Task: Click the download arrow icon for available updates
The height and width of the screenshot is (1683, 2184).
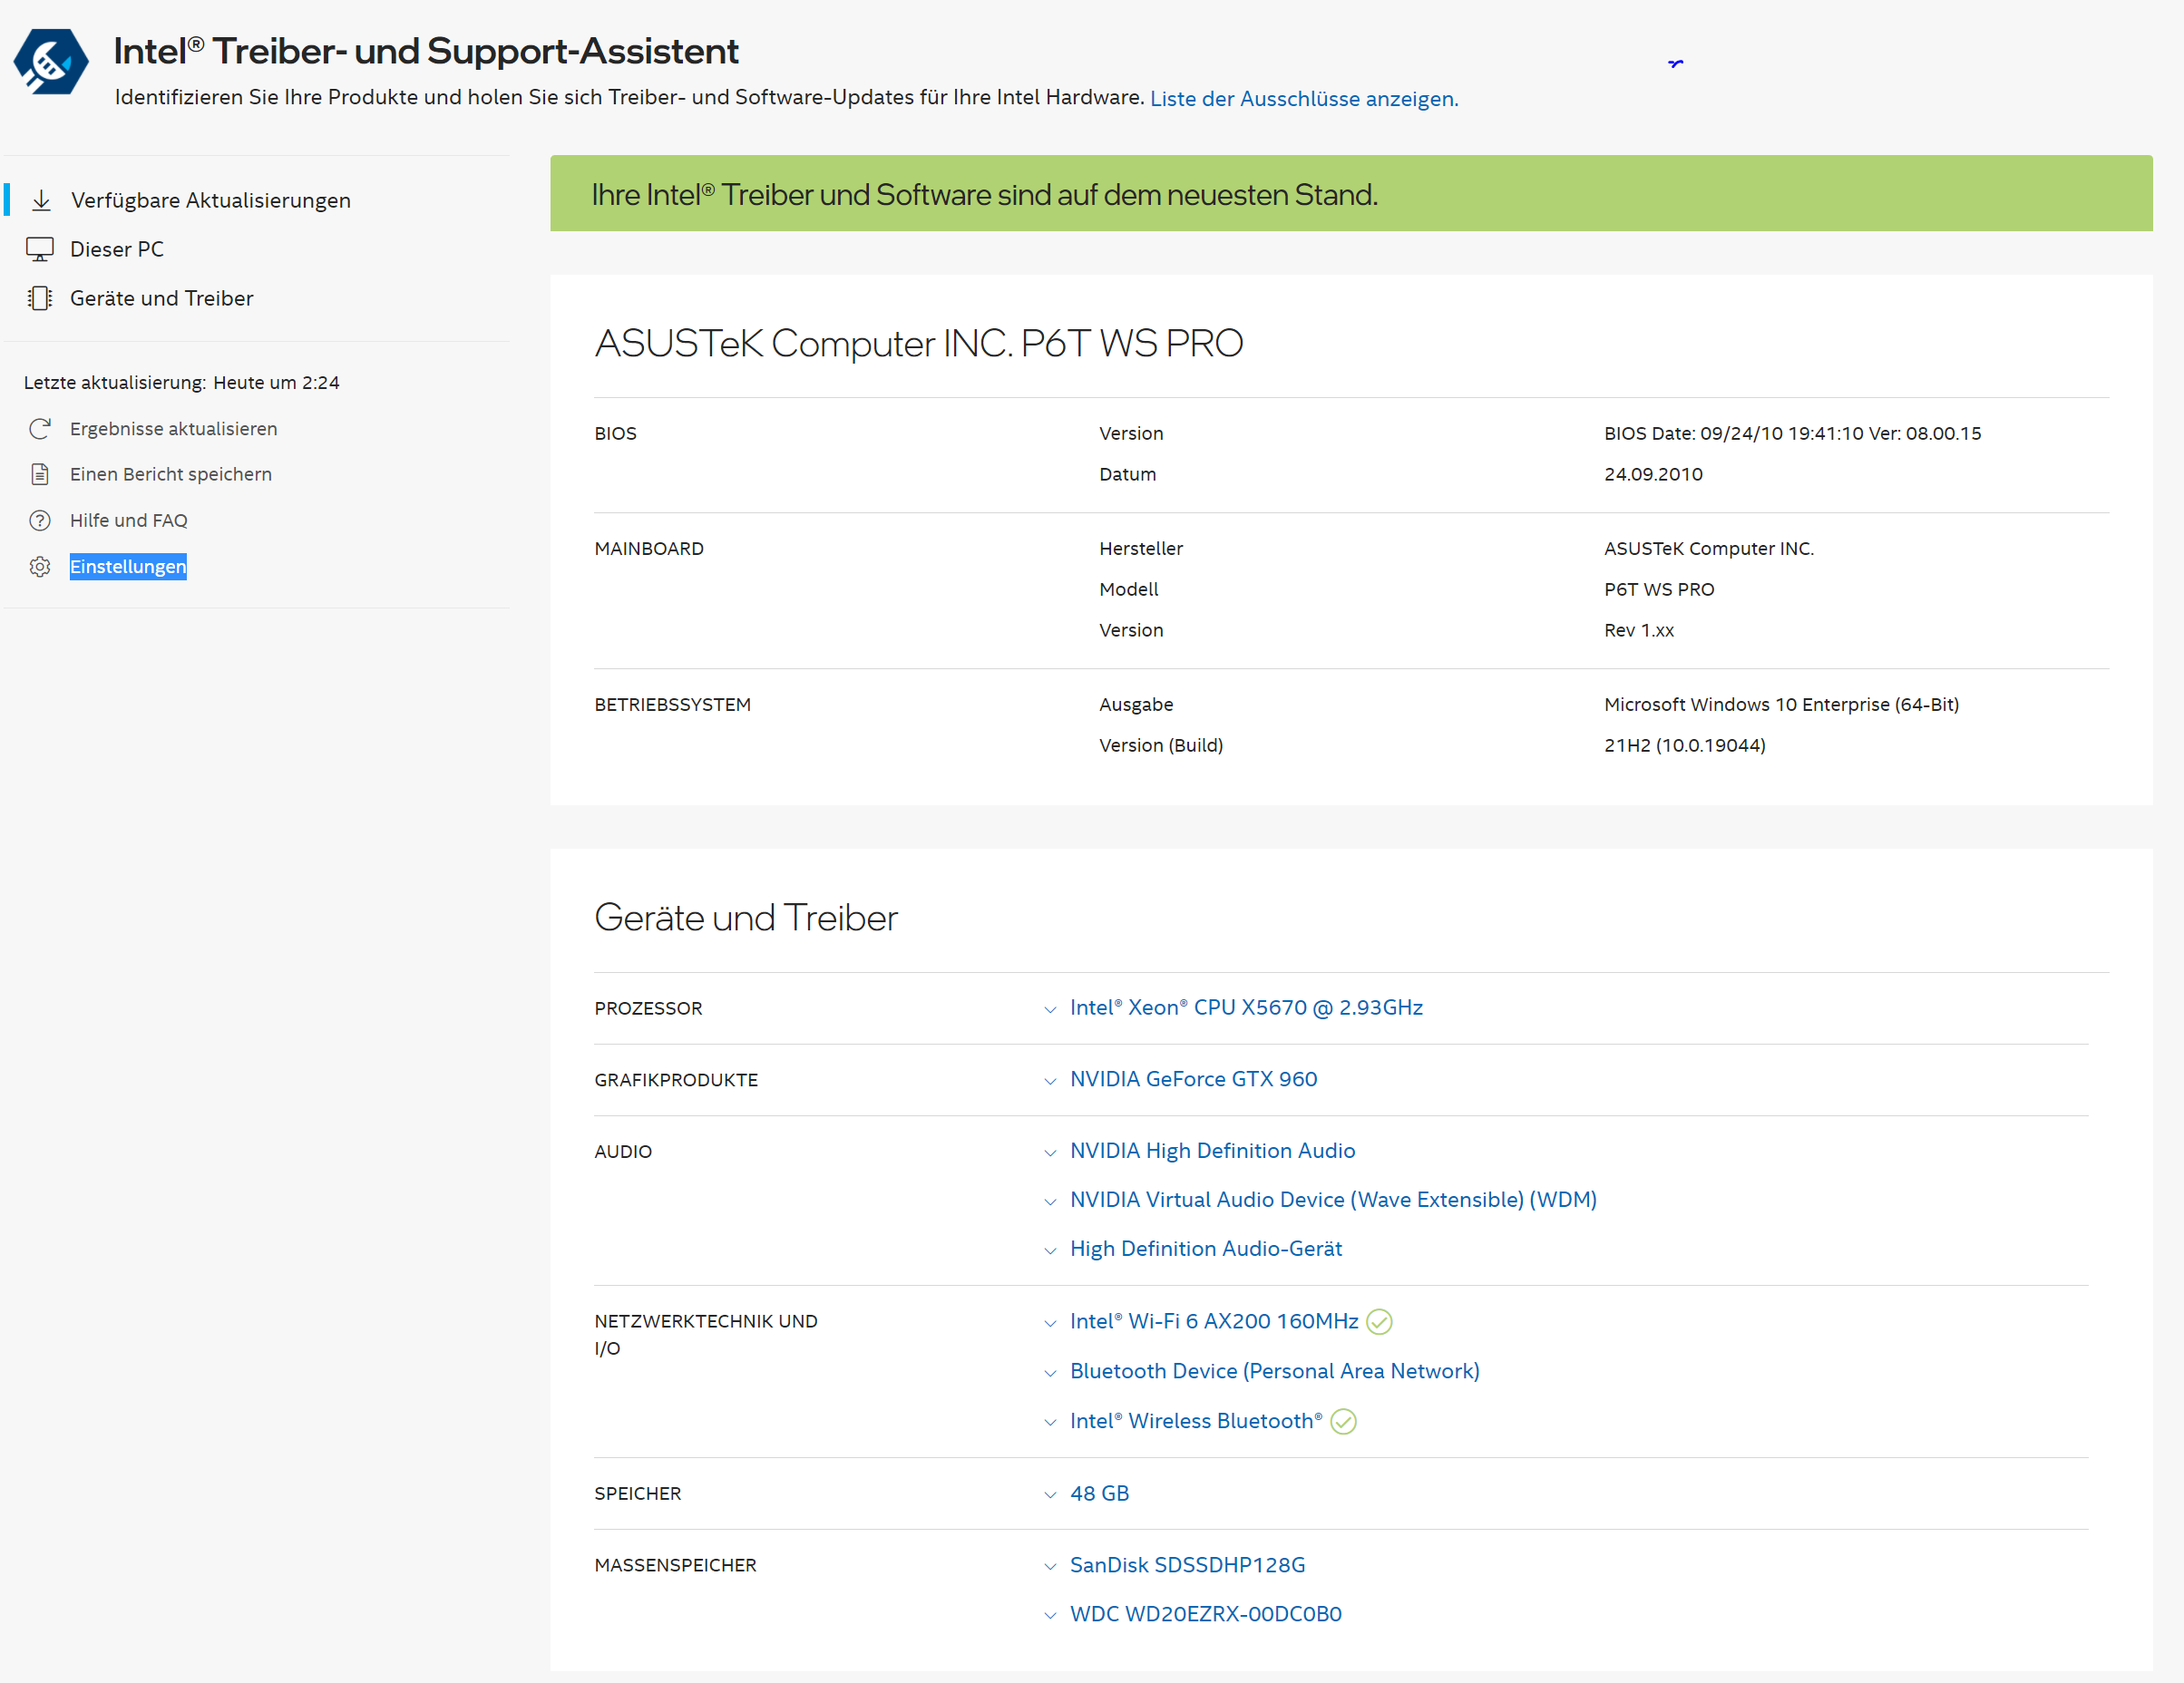Action: pyautogui.click(x=41, y=201)
